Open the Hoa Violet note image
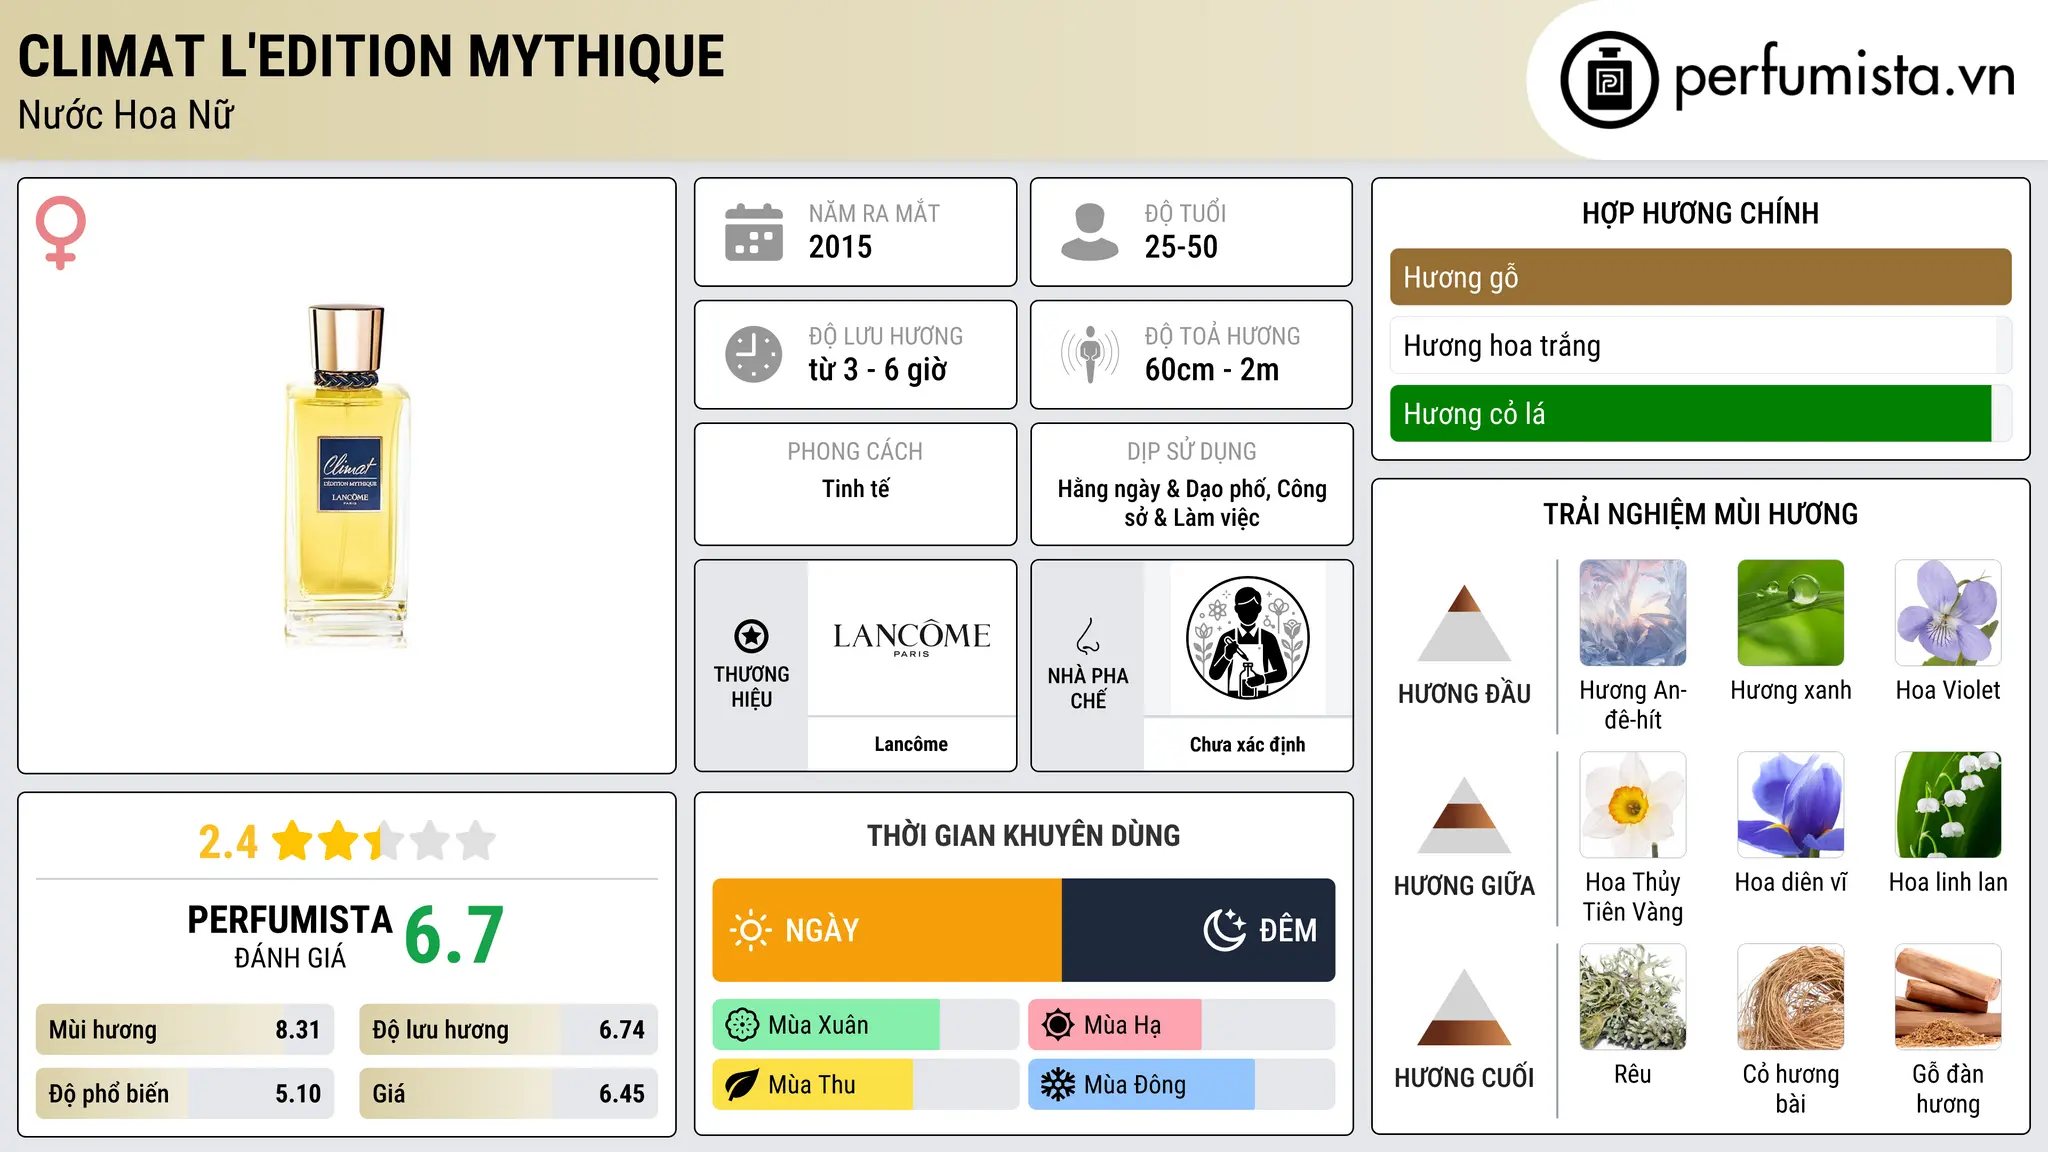Viewport: 2048px width, 1152px height. (1948, 613)
